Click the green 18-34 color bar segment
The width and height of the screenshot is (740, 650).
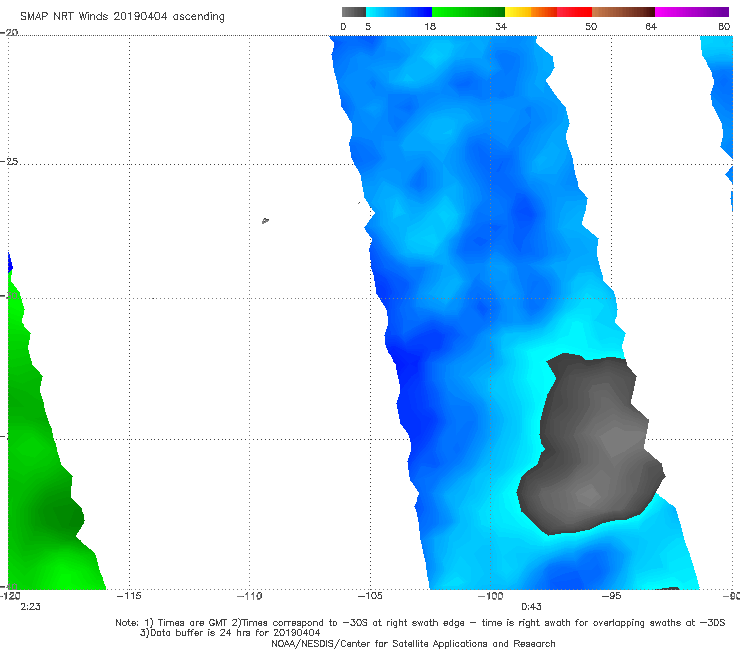[x=468, y=12]
